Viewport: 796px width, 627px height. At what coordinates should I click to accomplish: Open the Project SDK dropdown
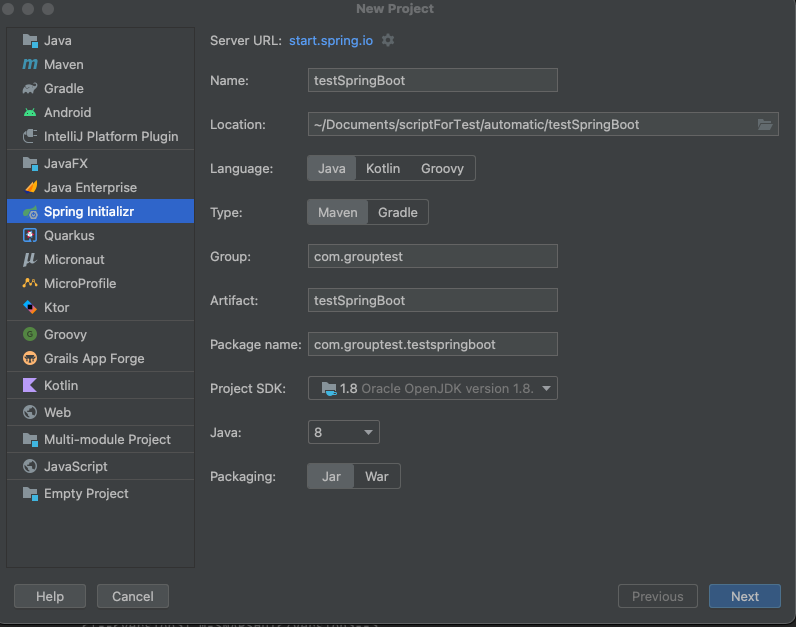point(433,389)
